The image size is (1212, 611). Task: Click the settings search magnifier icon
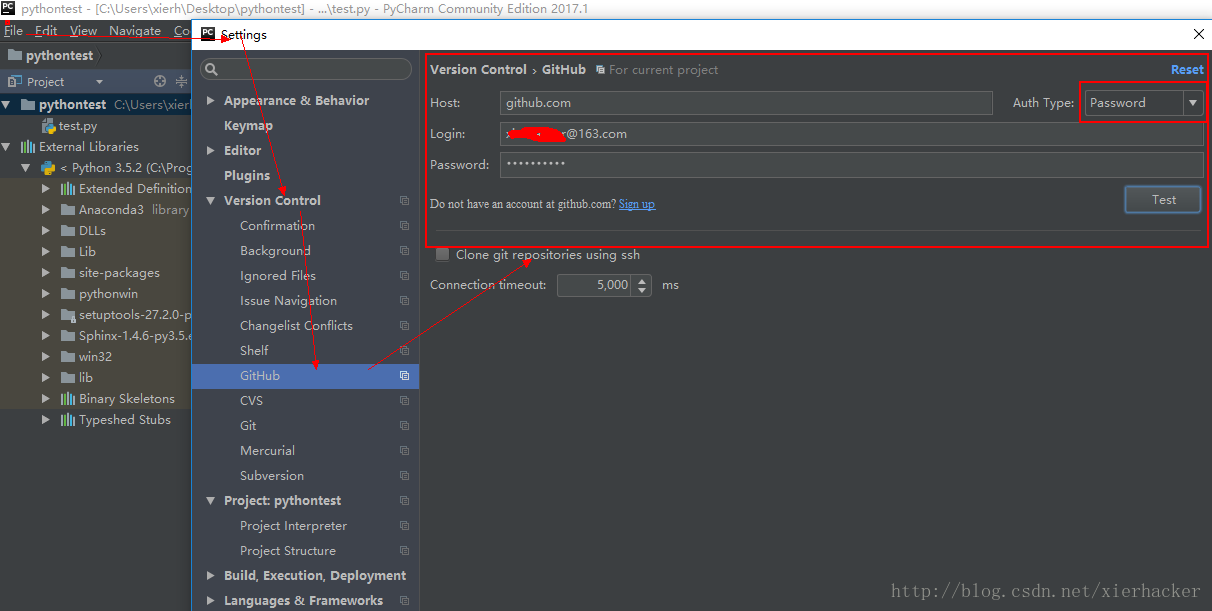click(x=210, y=70)
